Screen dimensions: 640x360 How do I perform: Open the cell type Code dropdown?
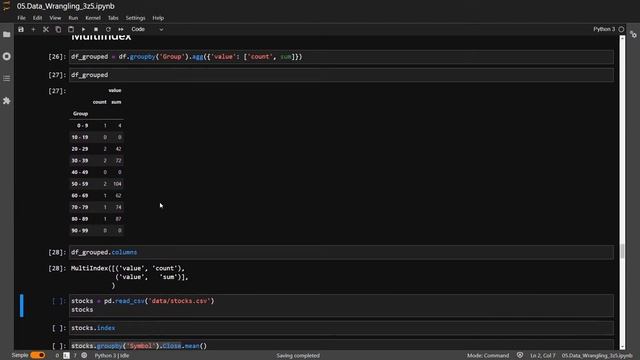point(147,29)
